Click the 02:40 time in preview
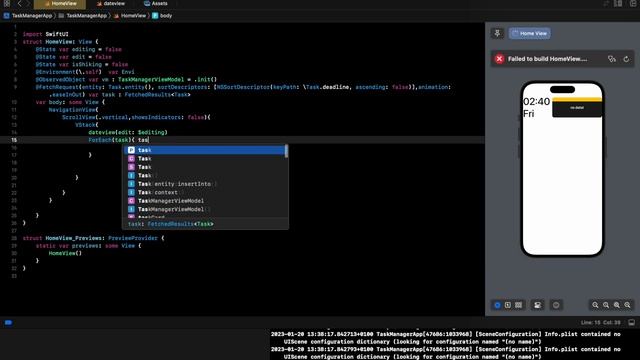This screenshot has height=360, width=640. pos(536,102)
